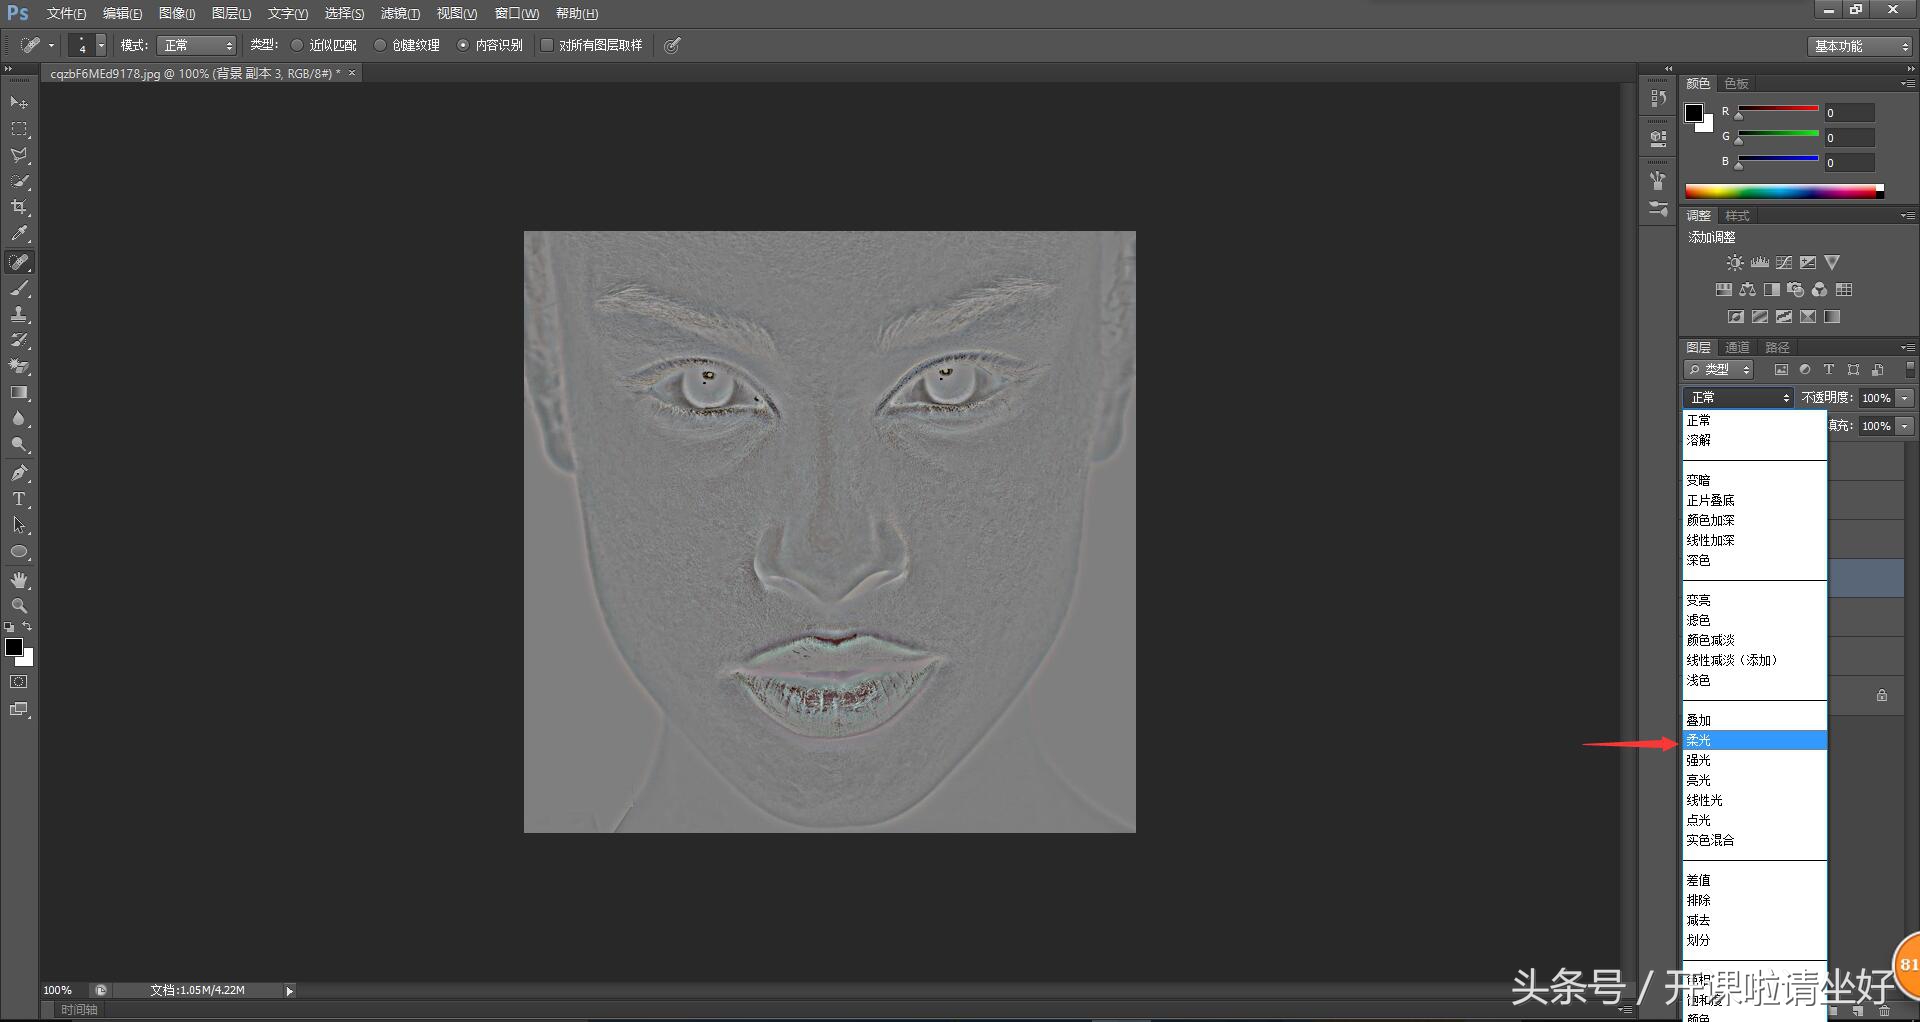Expand the 不透明度 opacity slider arrow
Viewport: 1920px width, 1022px height.
(1905, 398)
